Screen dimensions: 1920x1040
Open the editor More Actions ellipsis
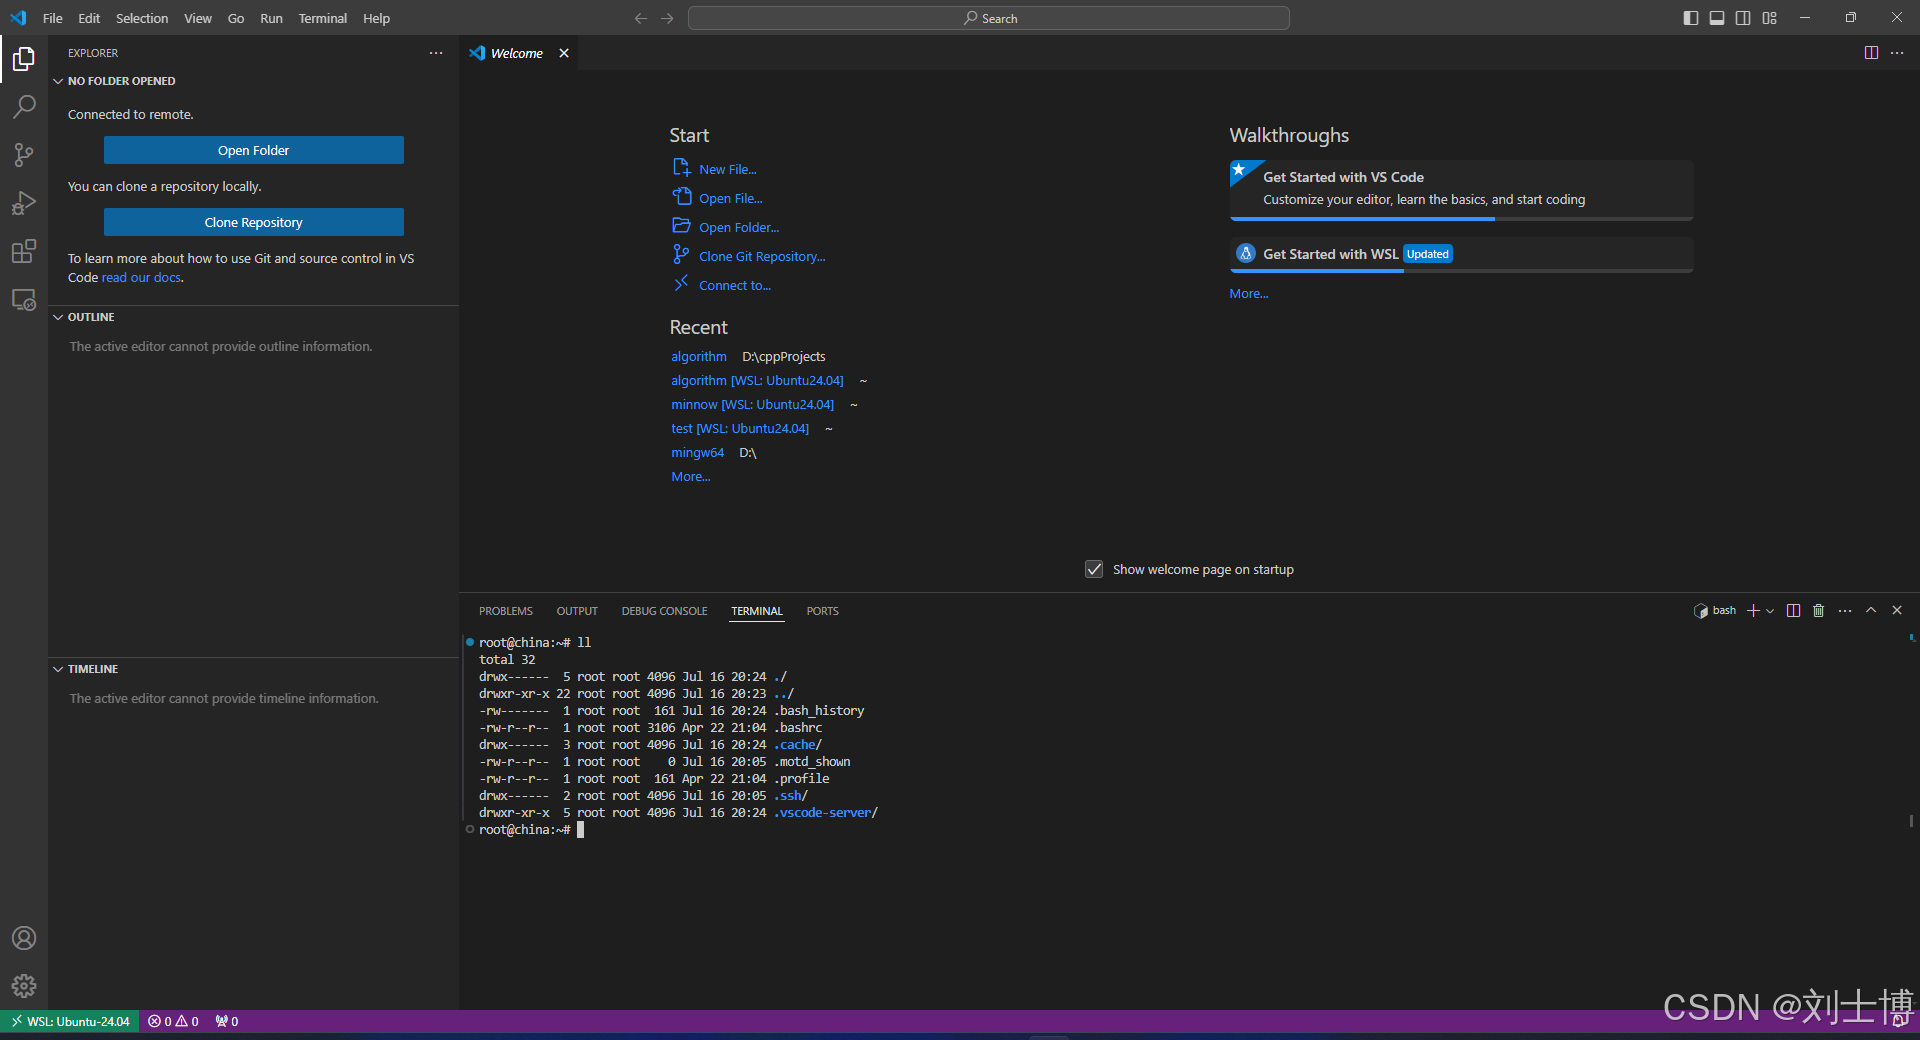[x=1897, y=53]
